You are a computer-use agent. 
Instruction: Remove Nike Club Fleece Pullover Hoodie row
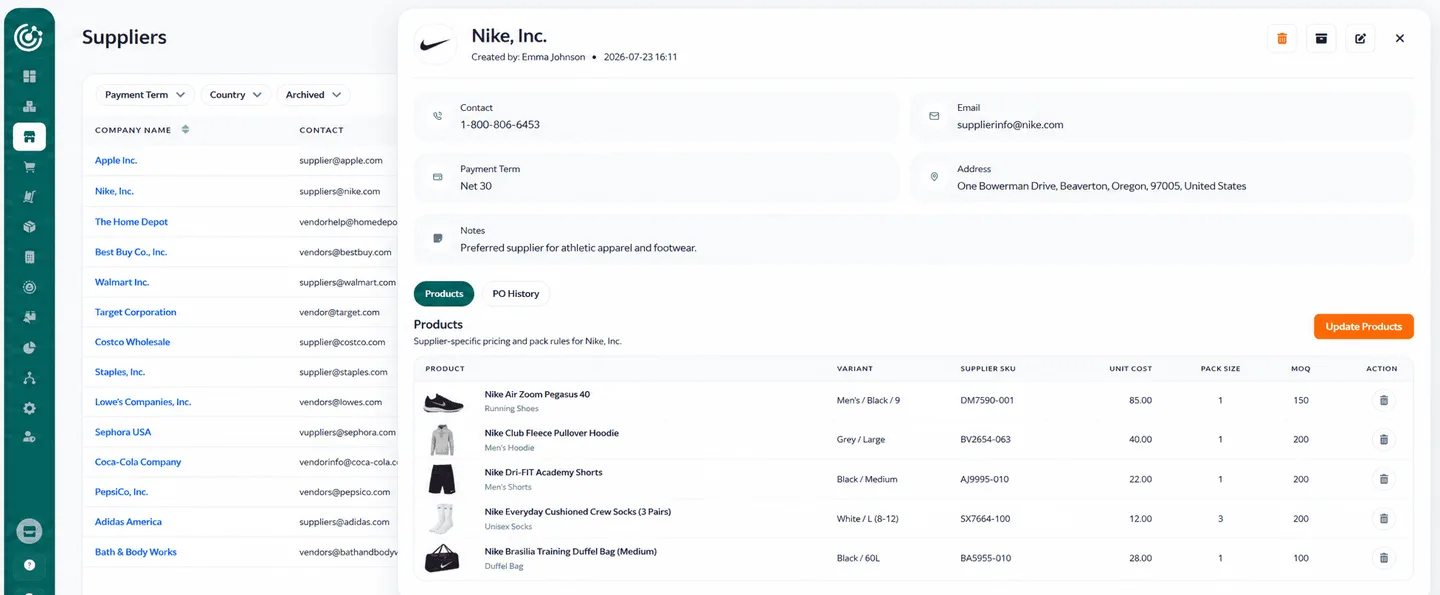[1383, 439]
